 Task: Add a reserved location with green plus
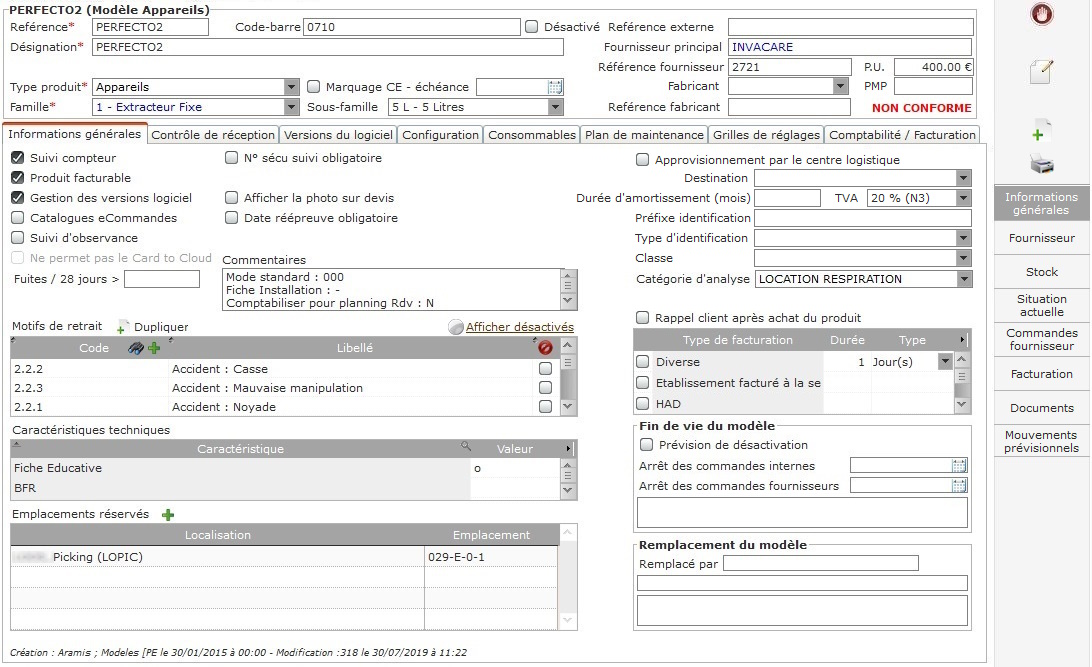tap(168, 515)
